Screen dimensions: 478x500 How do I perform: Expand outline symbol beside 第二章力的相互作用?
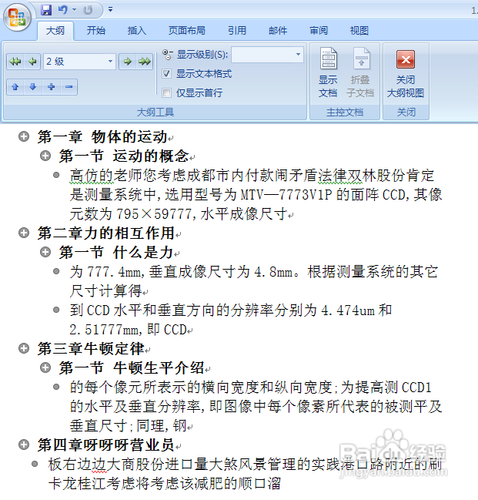click(24, 233)
